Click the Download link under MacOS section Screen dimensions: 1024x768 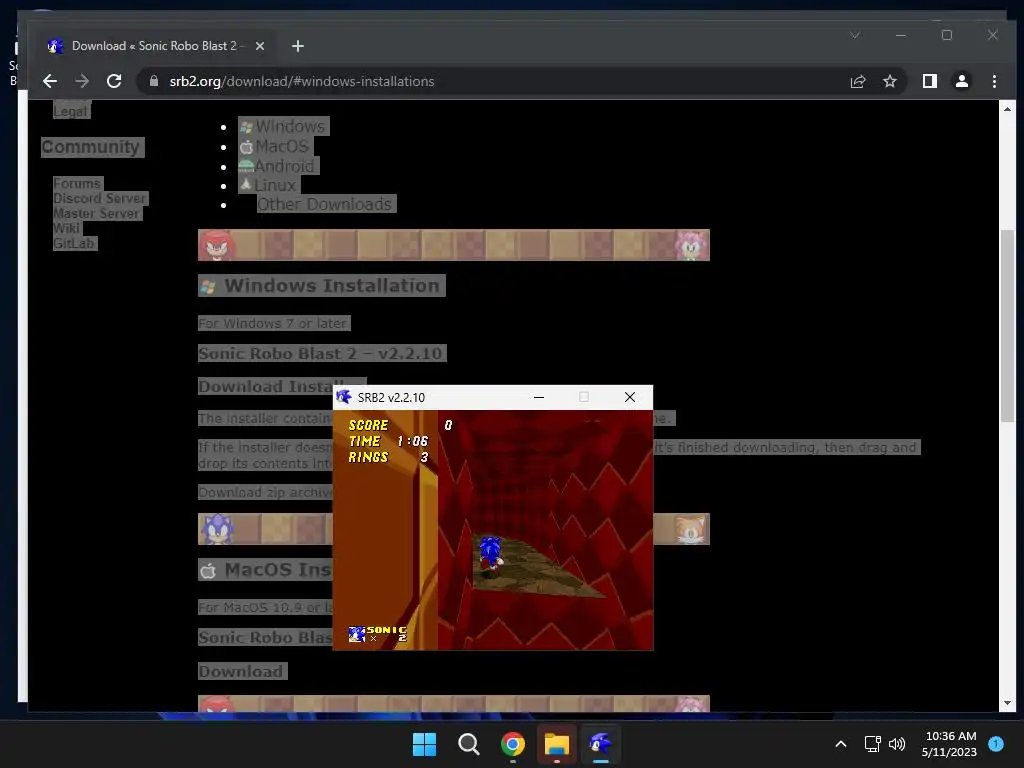point(242,671)
